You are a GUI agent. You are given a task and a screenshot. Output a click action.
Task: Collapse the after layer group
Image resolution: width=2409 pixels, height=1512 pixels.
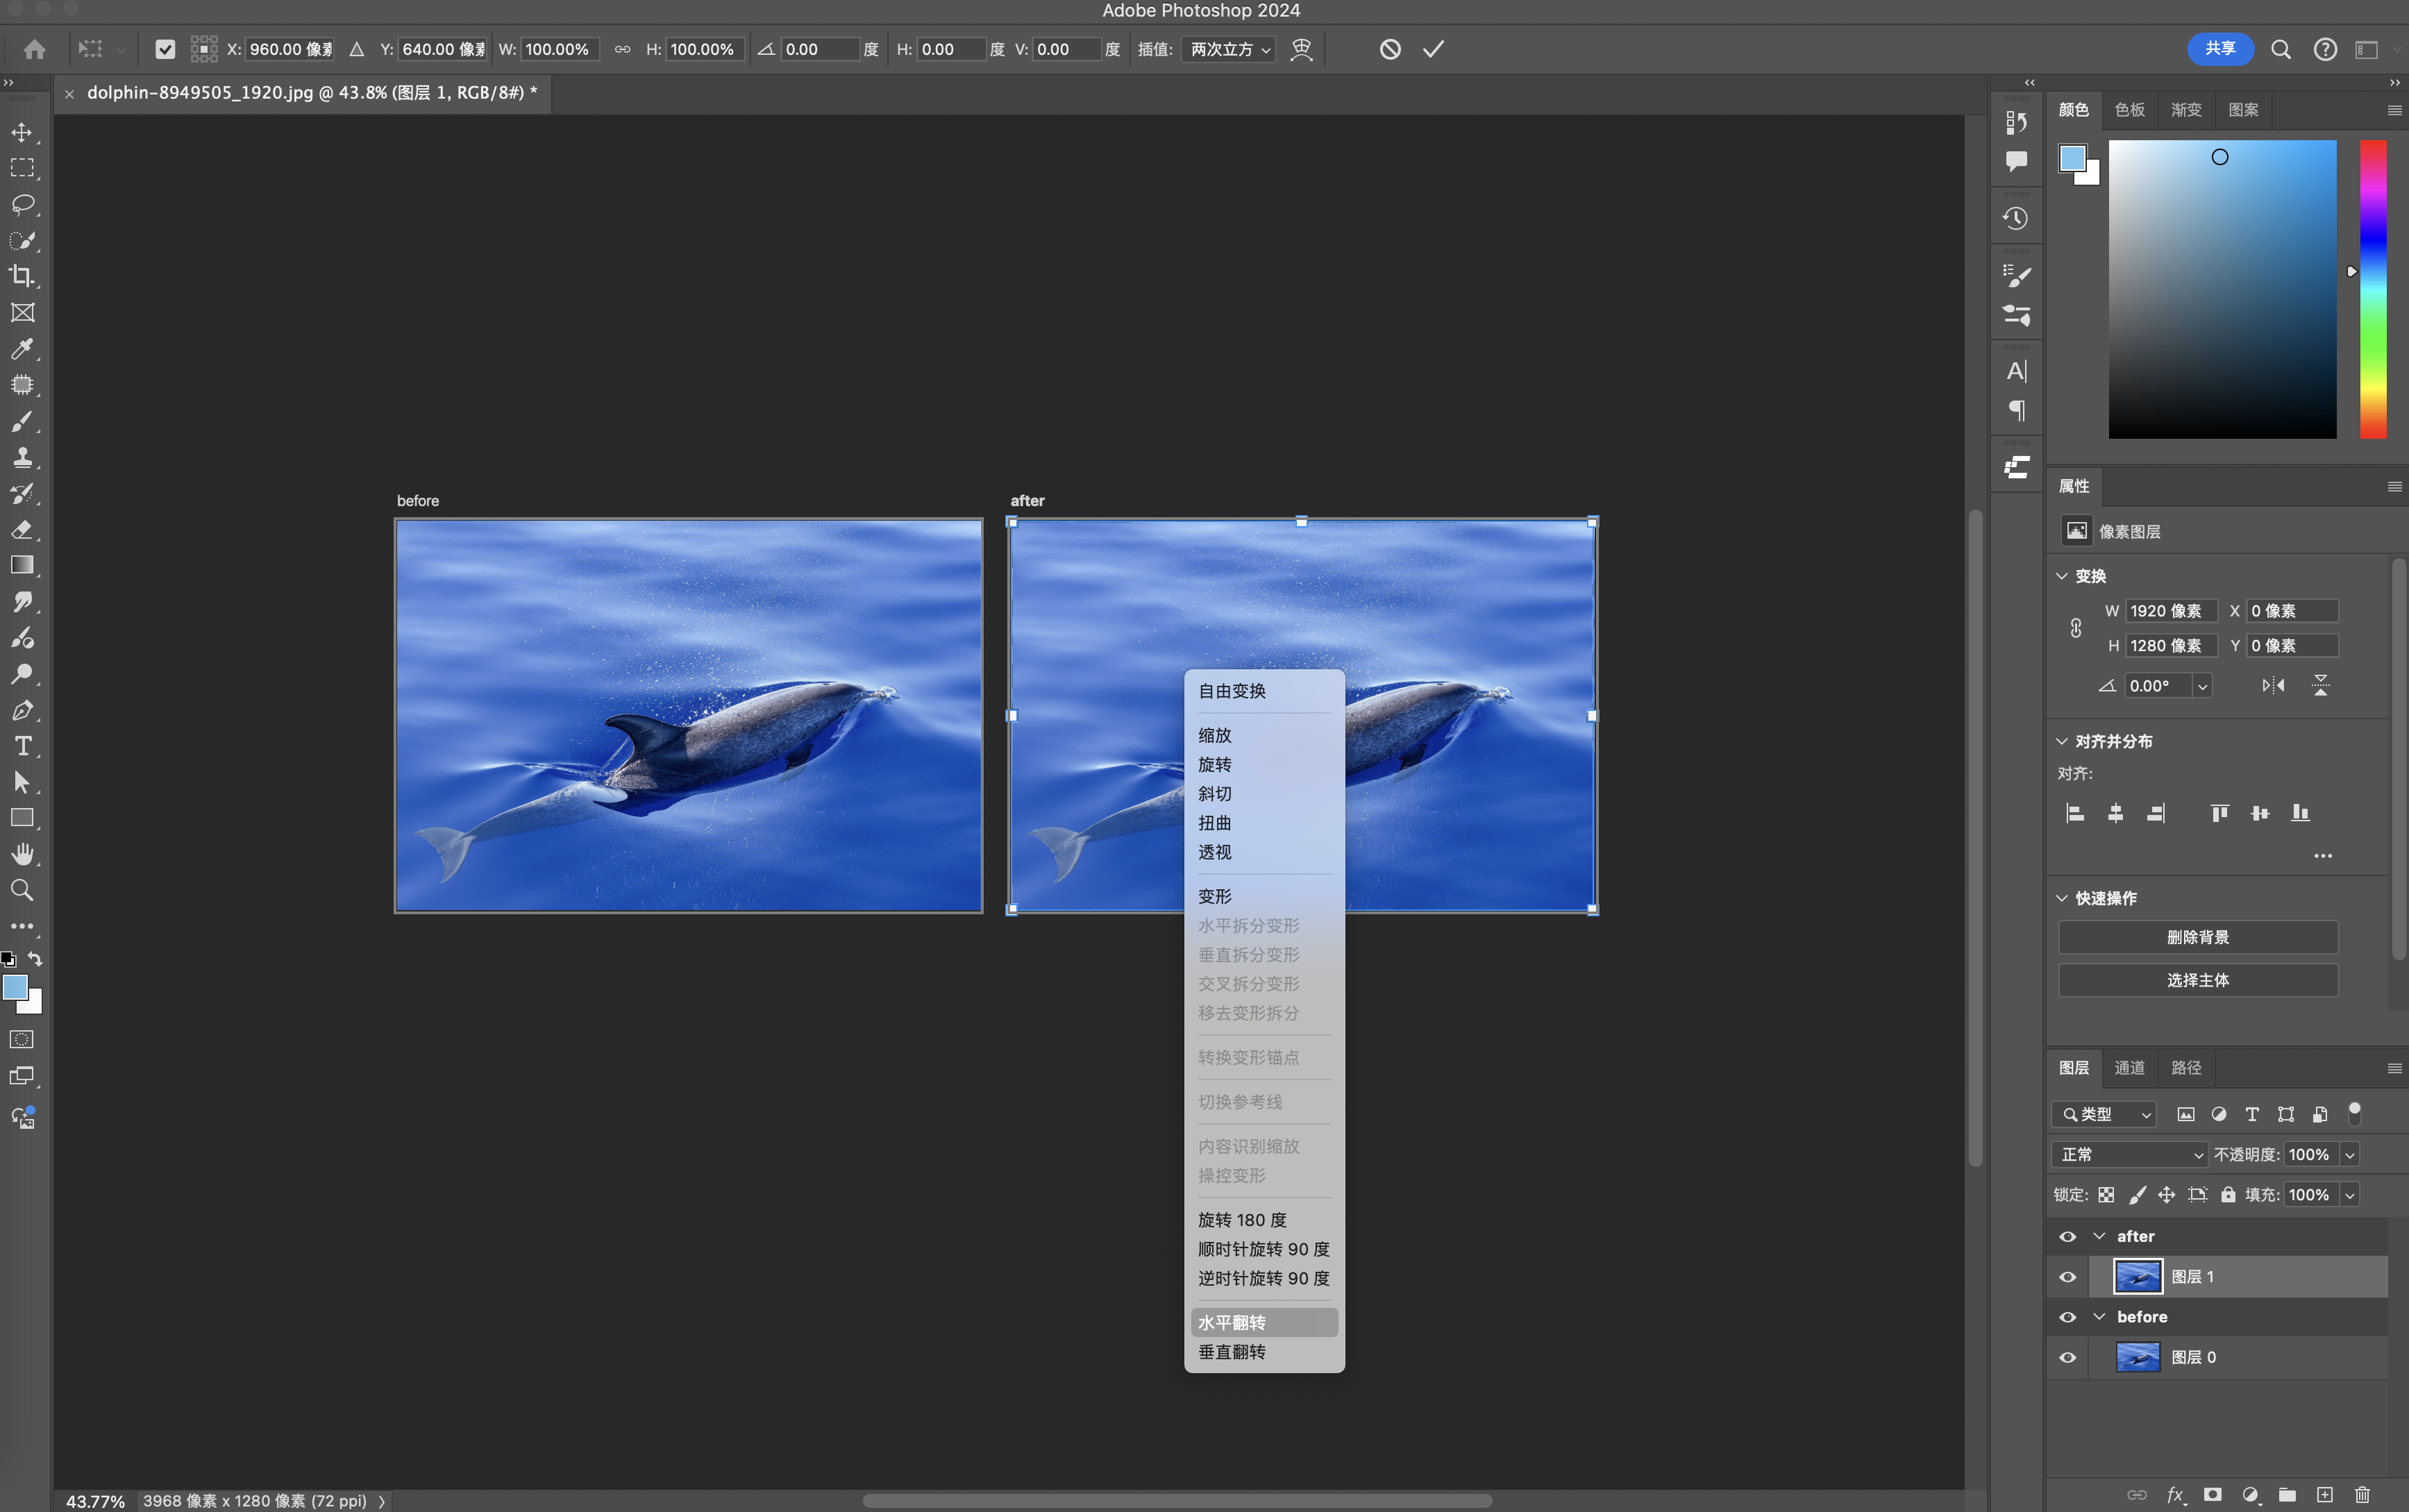(2099, 1236)
